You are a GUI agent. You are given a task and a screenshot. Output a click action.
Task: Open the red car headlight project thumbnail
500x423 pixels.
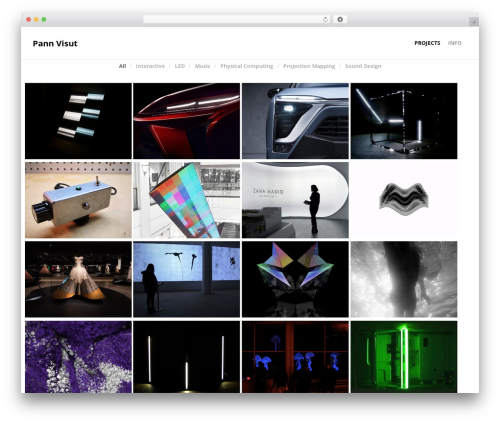(x=187, y=121)
